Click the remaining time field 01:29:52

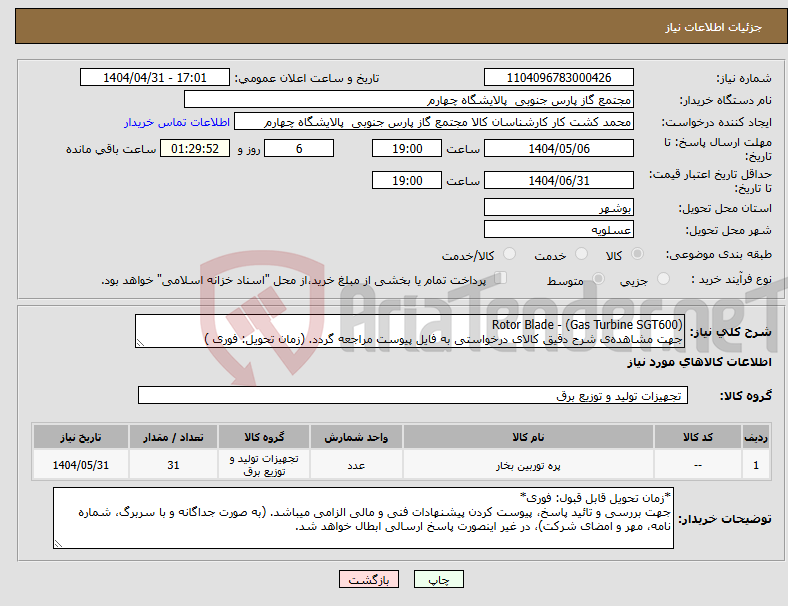click(x=195, y=148)
